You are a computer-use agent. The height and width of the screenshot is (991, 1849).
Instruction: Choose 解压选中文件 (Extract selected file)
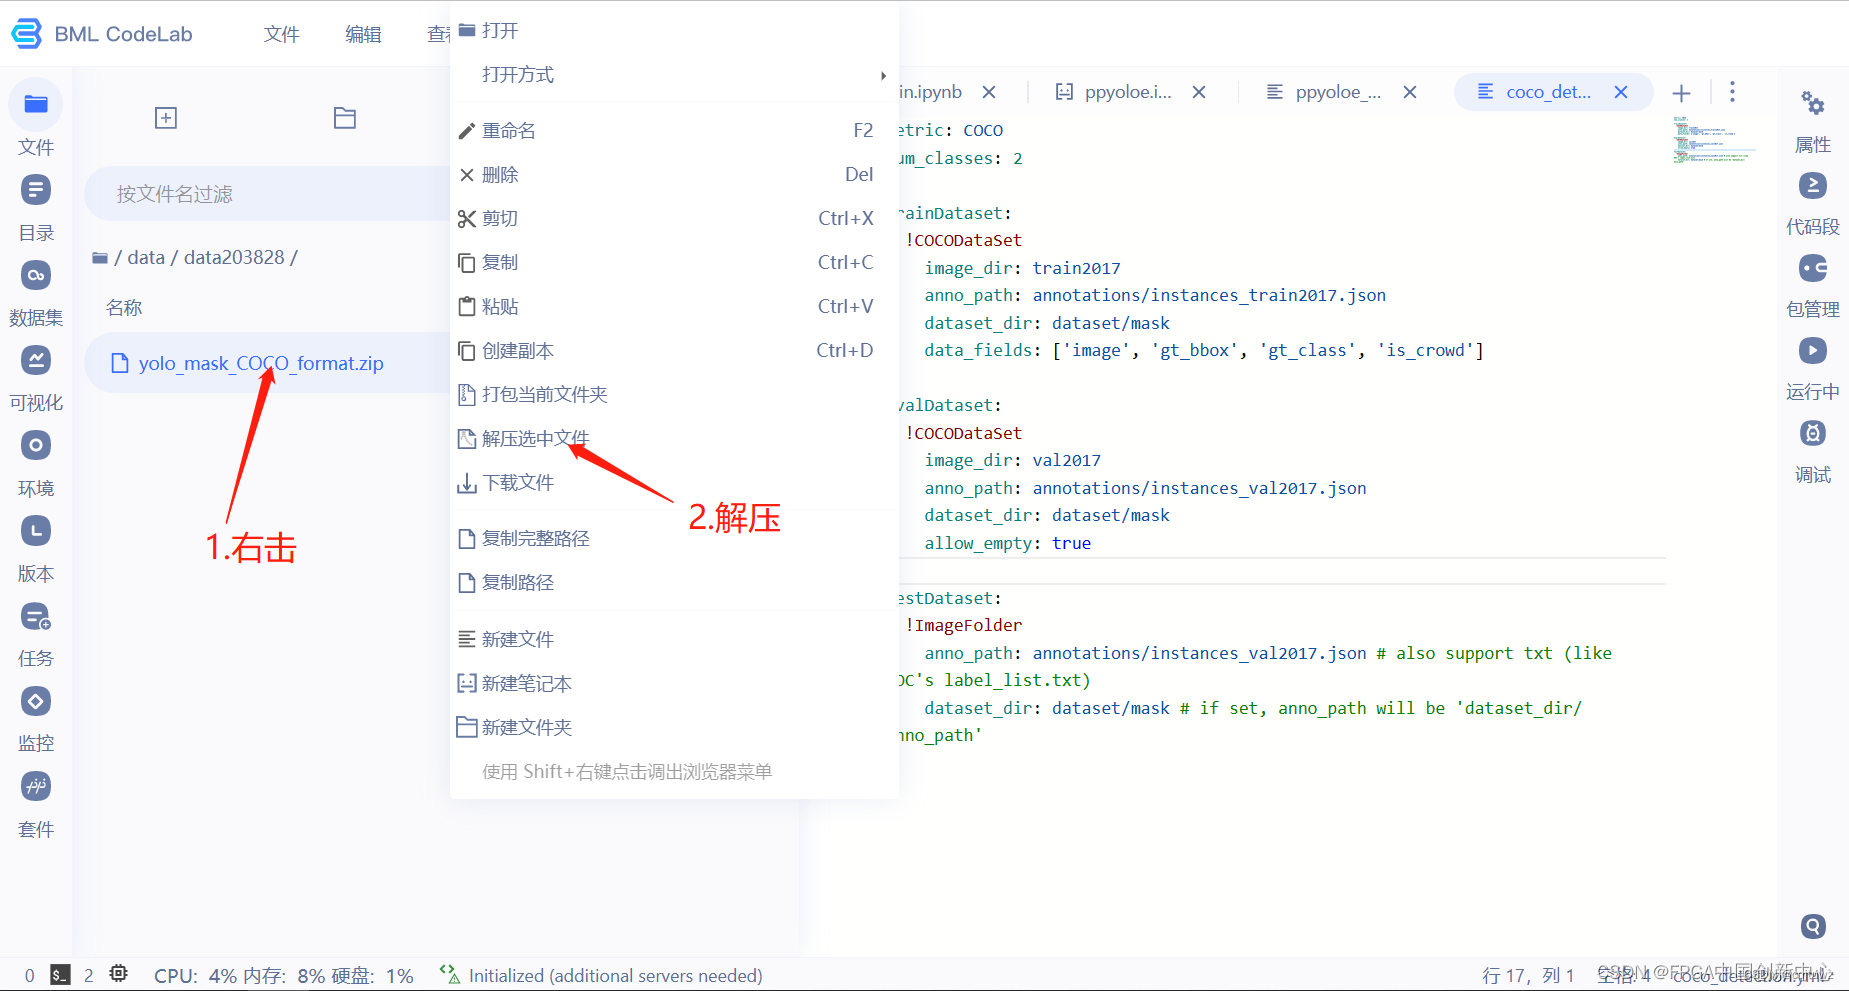pos(674,439)
